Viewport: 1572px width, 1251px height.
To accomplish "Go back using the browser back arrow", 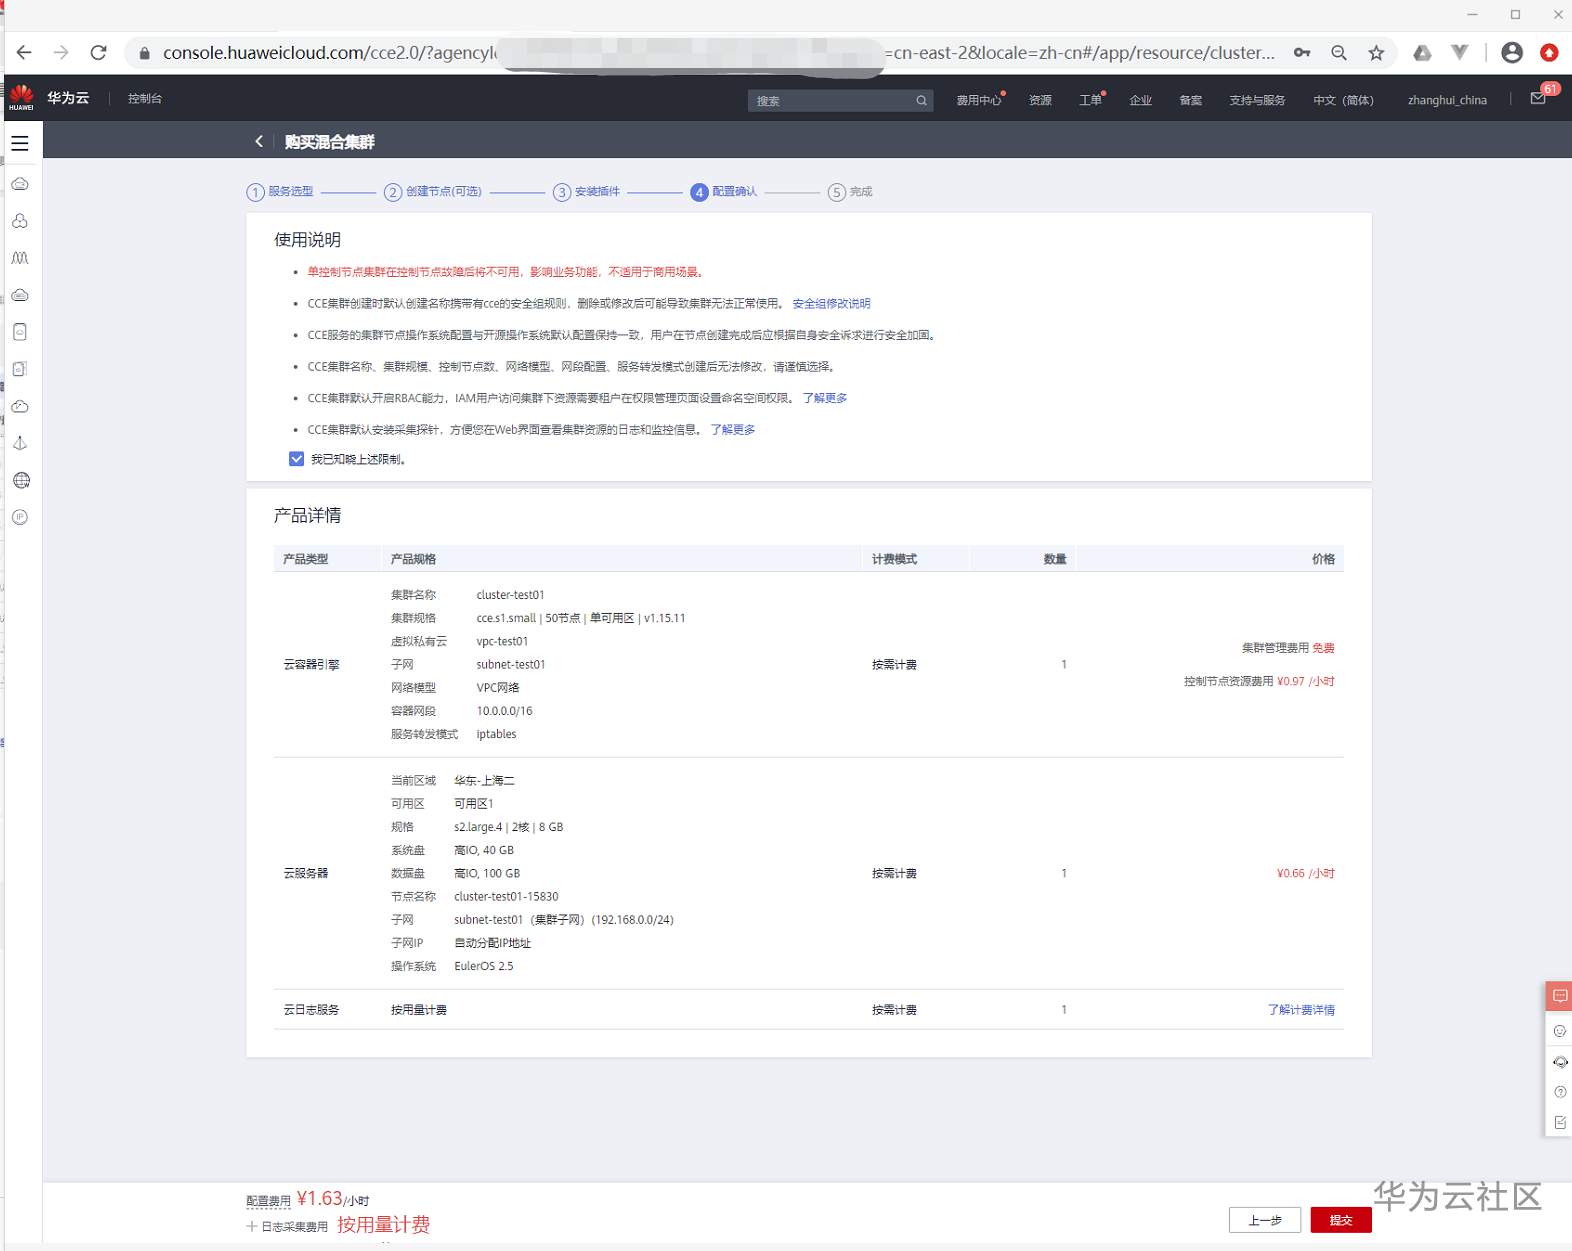I will (x=24, y=52).
